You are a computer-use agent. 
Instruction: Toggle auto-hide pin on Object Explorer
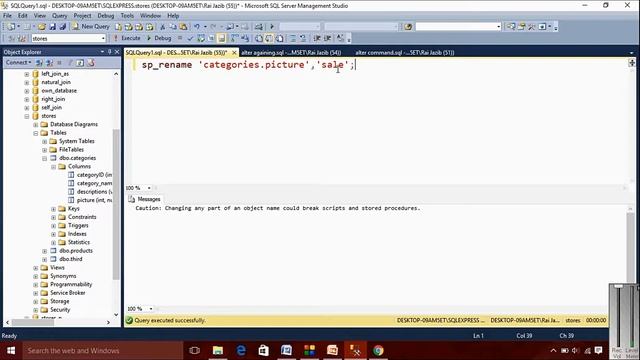coord(109,52)
